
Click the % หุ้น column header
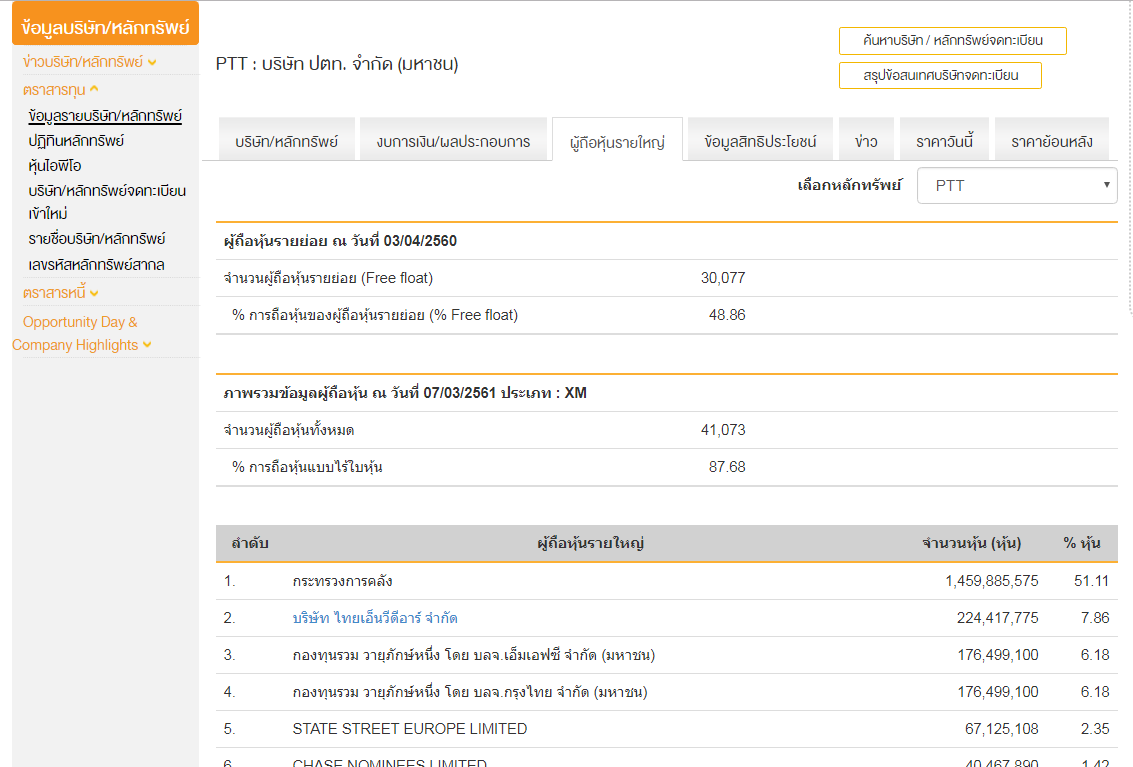(x=1082, y=544)
